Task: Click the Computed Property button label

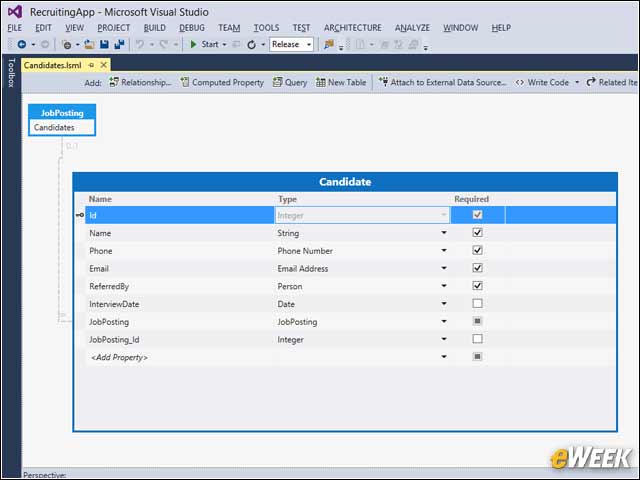Action: (x=228, y=82)
